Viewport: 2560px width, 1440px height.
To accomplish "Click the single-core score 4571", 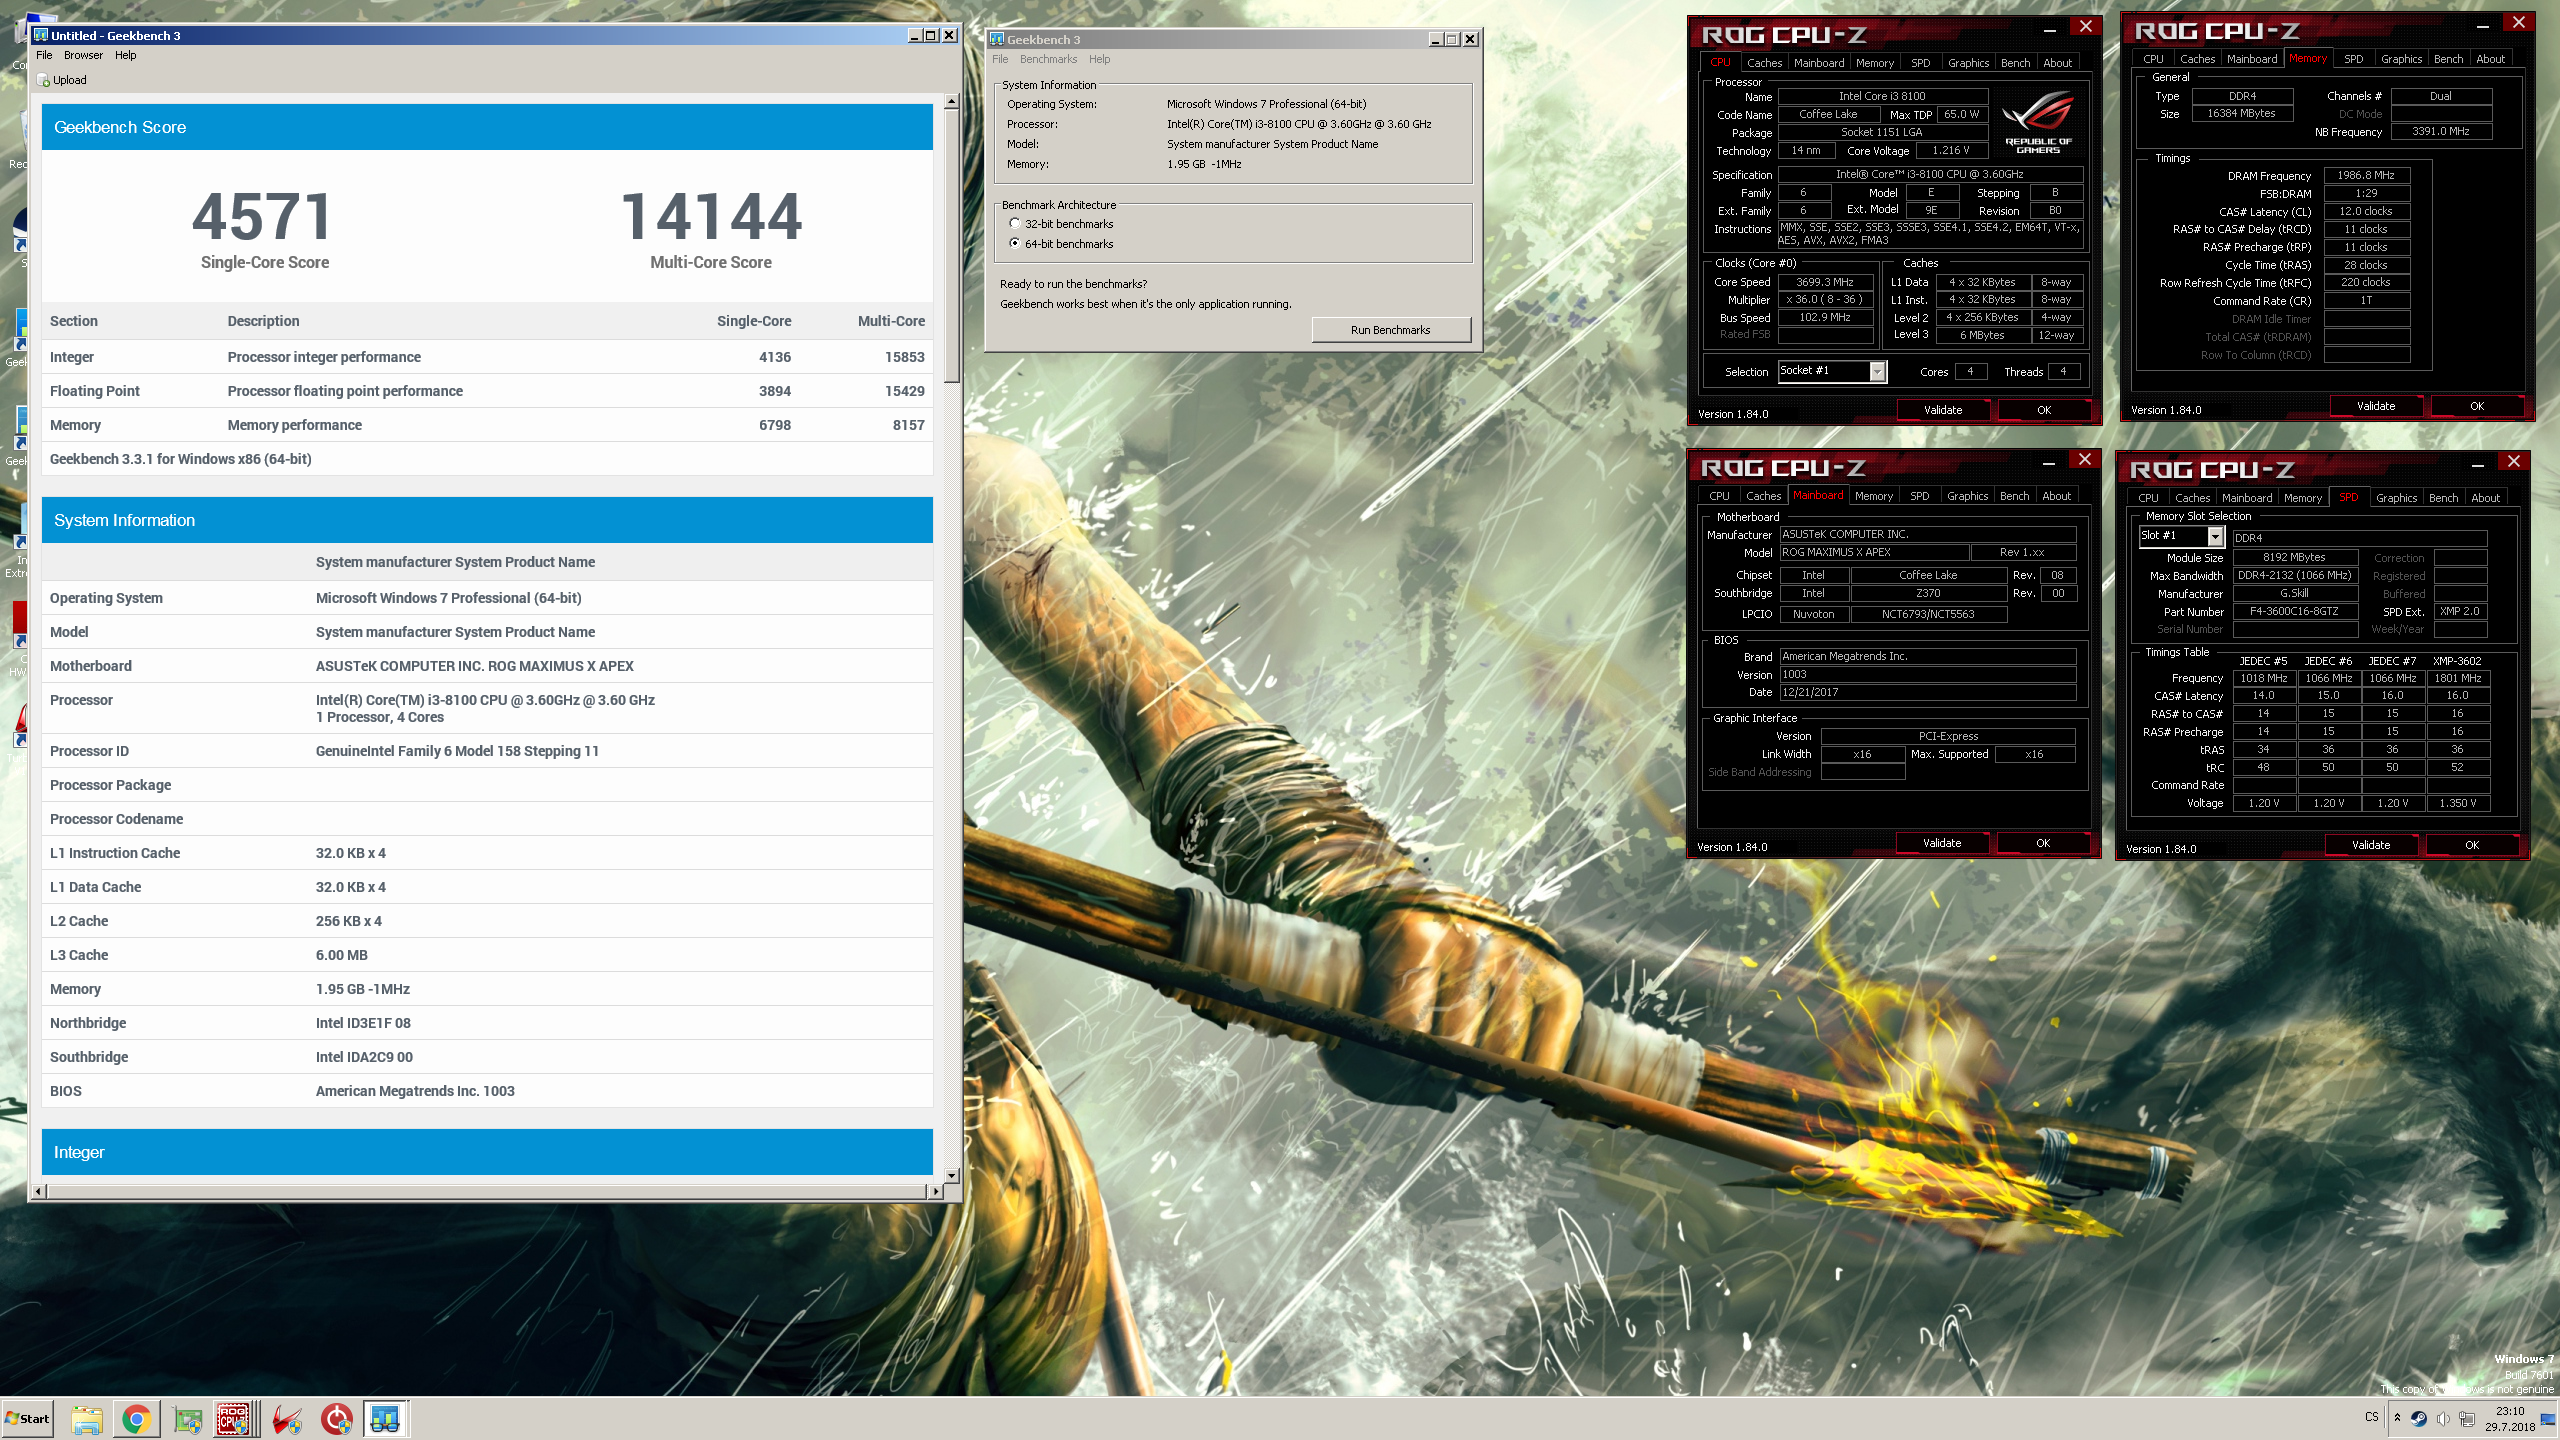I will pos(263,217).
